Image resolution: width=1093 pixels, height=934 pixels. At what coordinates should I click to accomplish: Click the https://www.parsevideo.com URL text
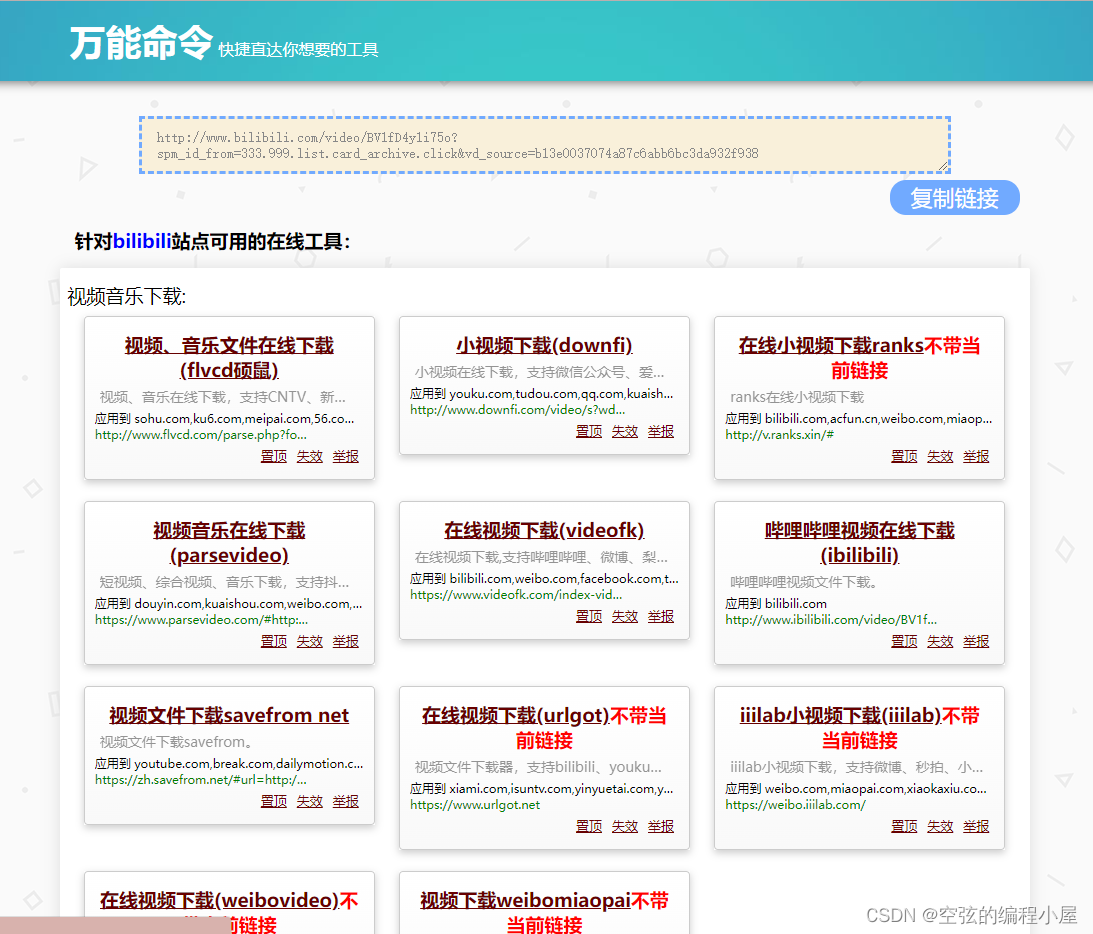click(201, 620)
